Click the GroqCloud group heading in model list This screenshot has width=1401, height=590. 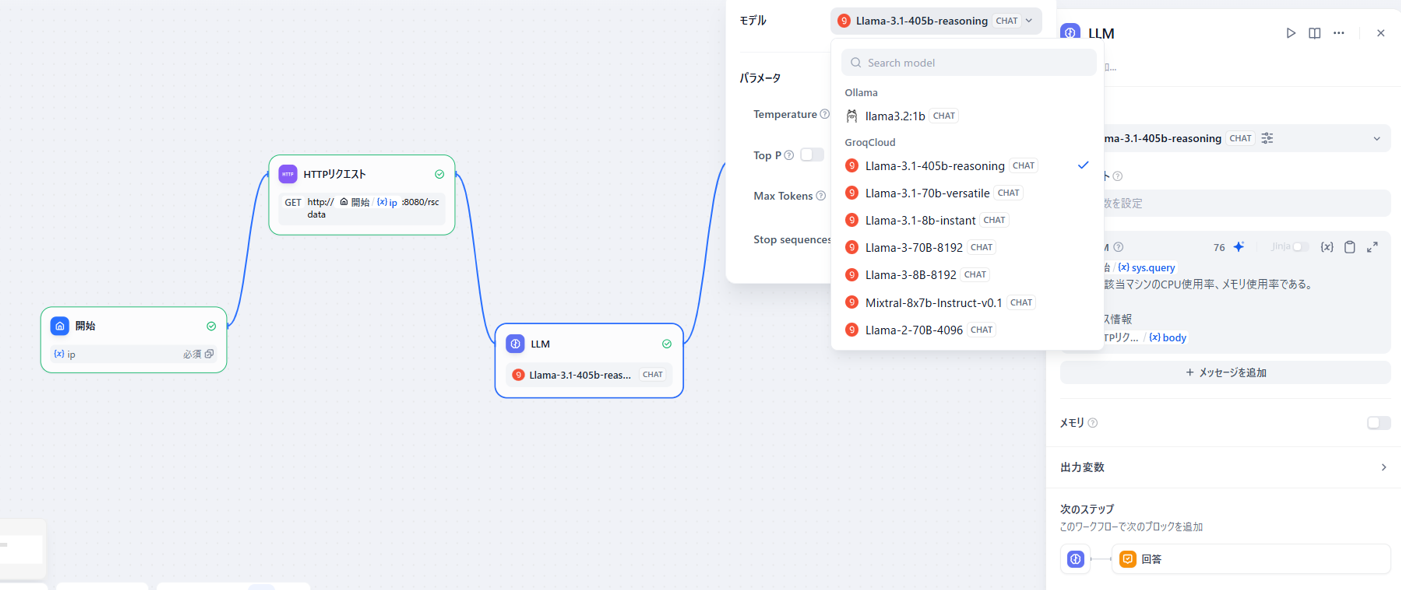870,142
